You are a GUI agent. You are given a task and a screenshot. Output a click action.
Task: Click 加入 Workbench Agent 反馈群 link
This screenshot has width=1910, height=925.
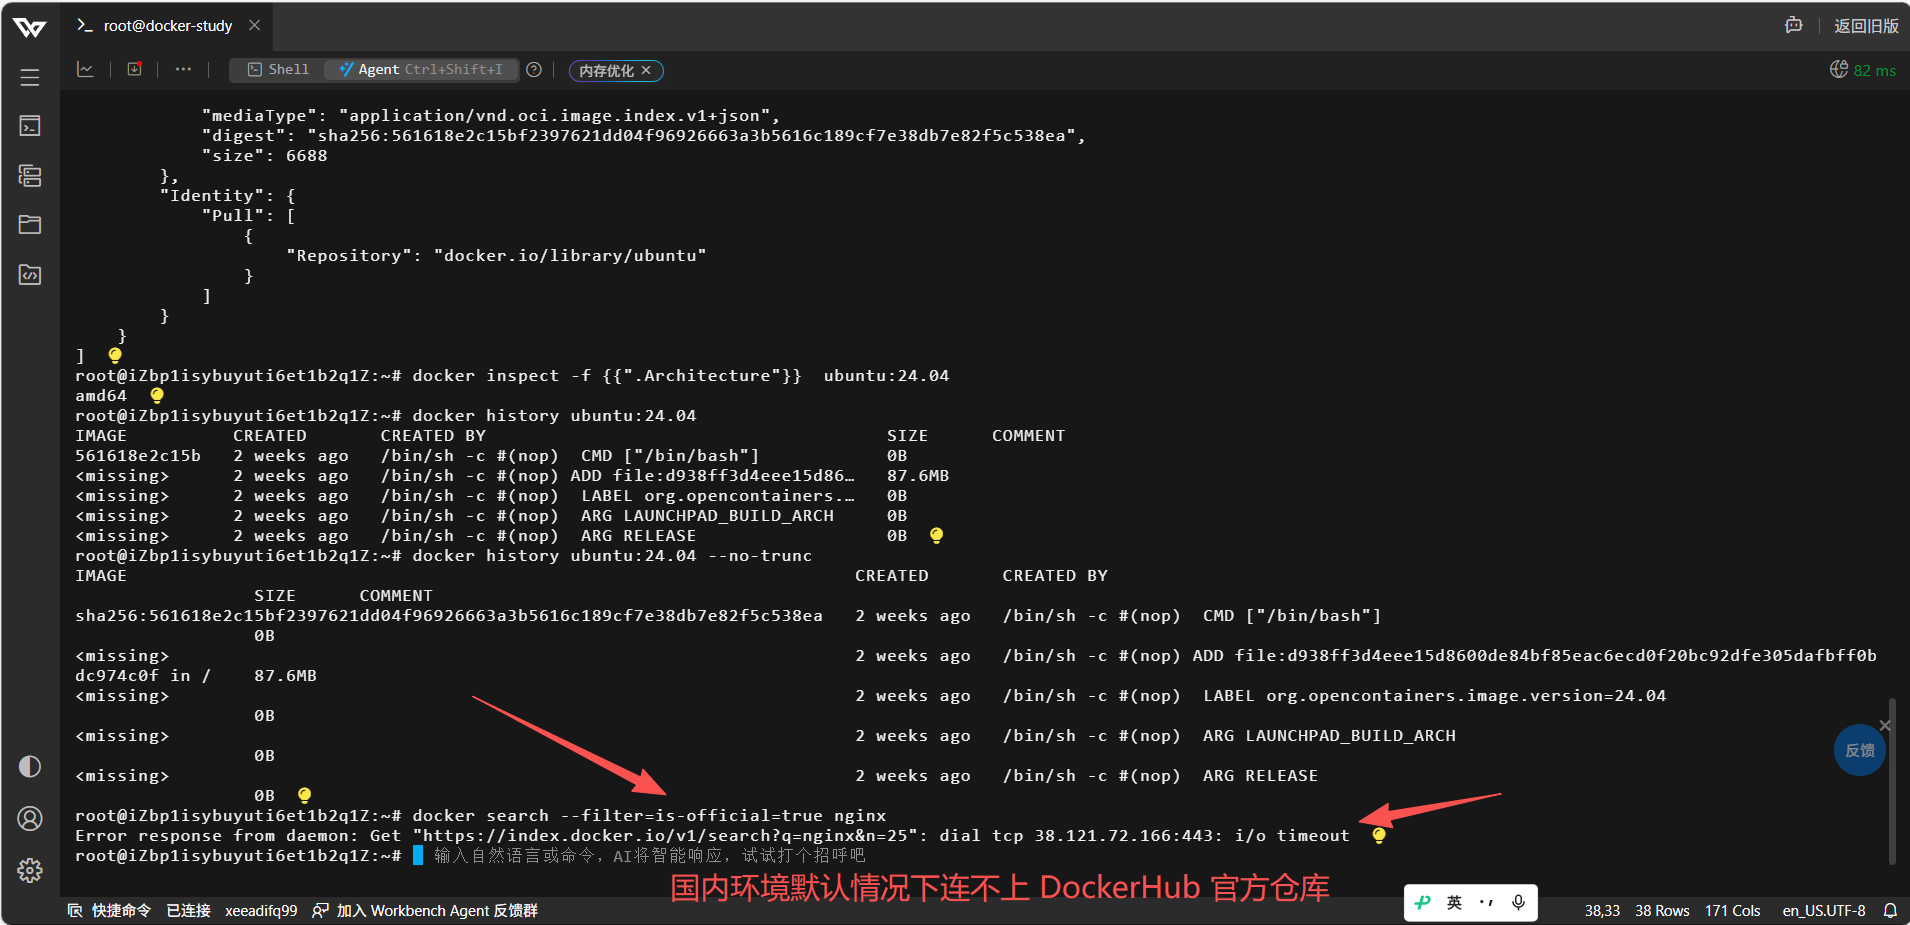coord(425,910)
